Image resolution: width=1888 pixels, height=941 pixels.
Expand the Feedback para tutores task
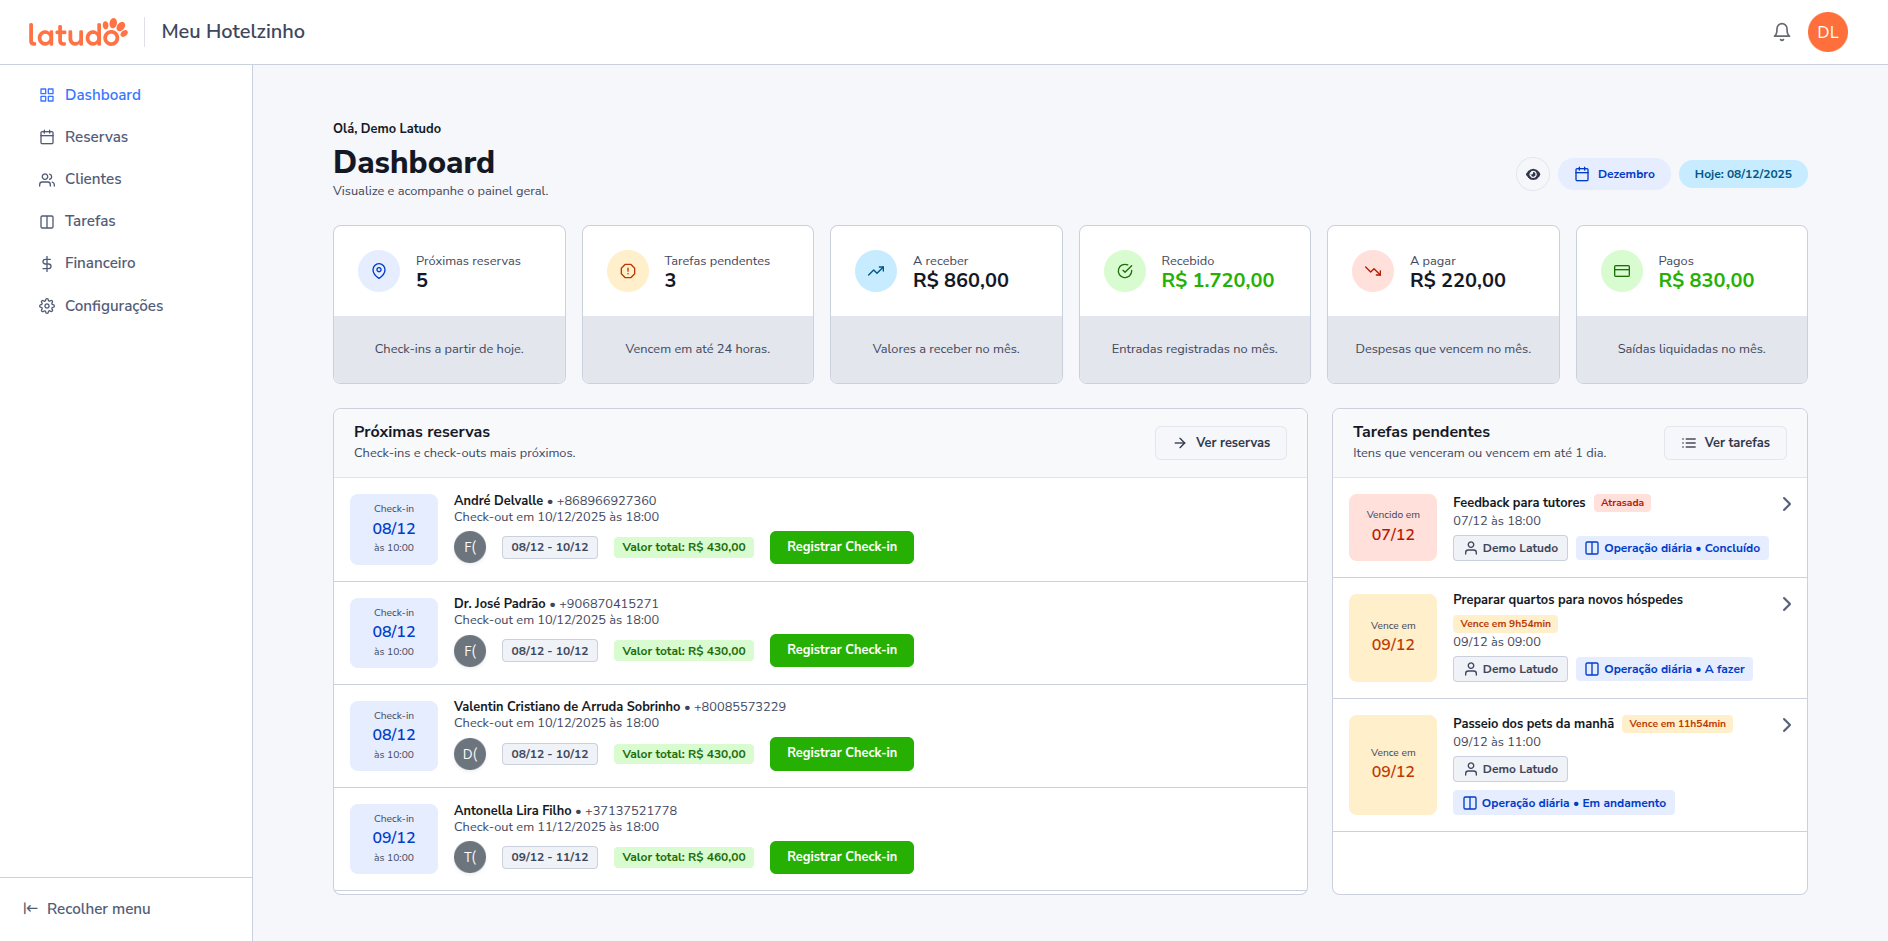[x=1786, y=504]
